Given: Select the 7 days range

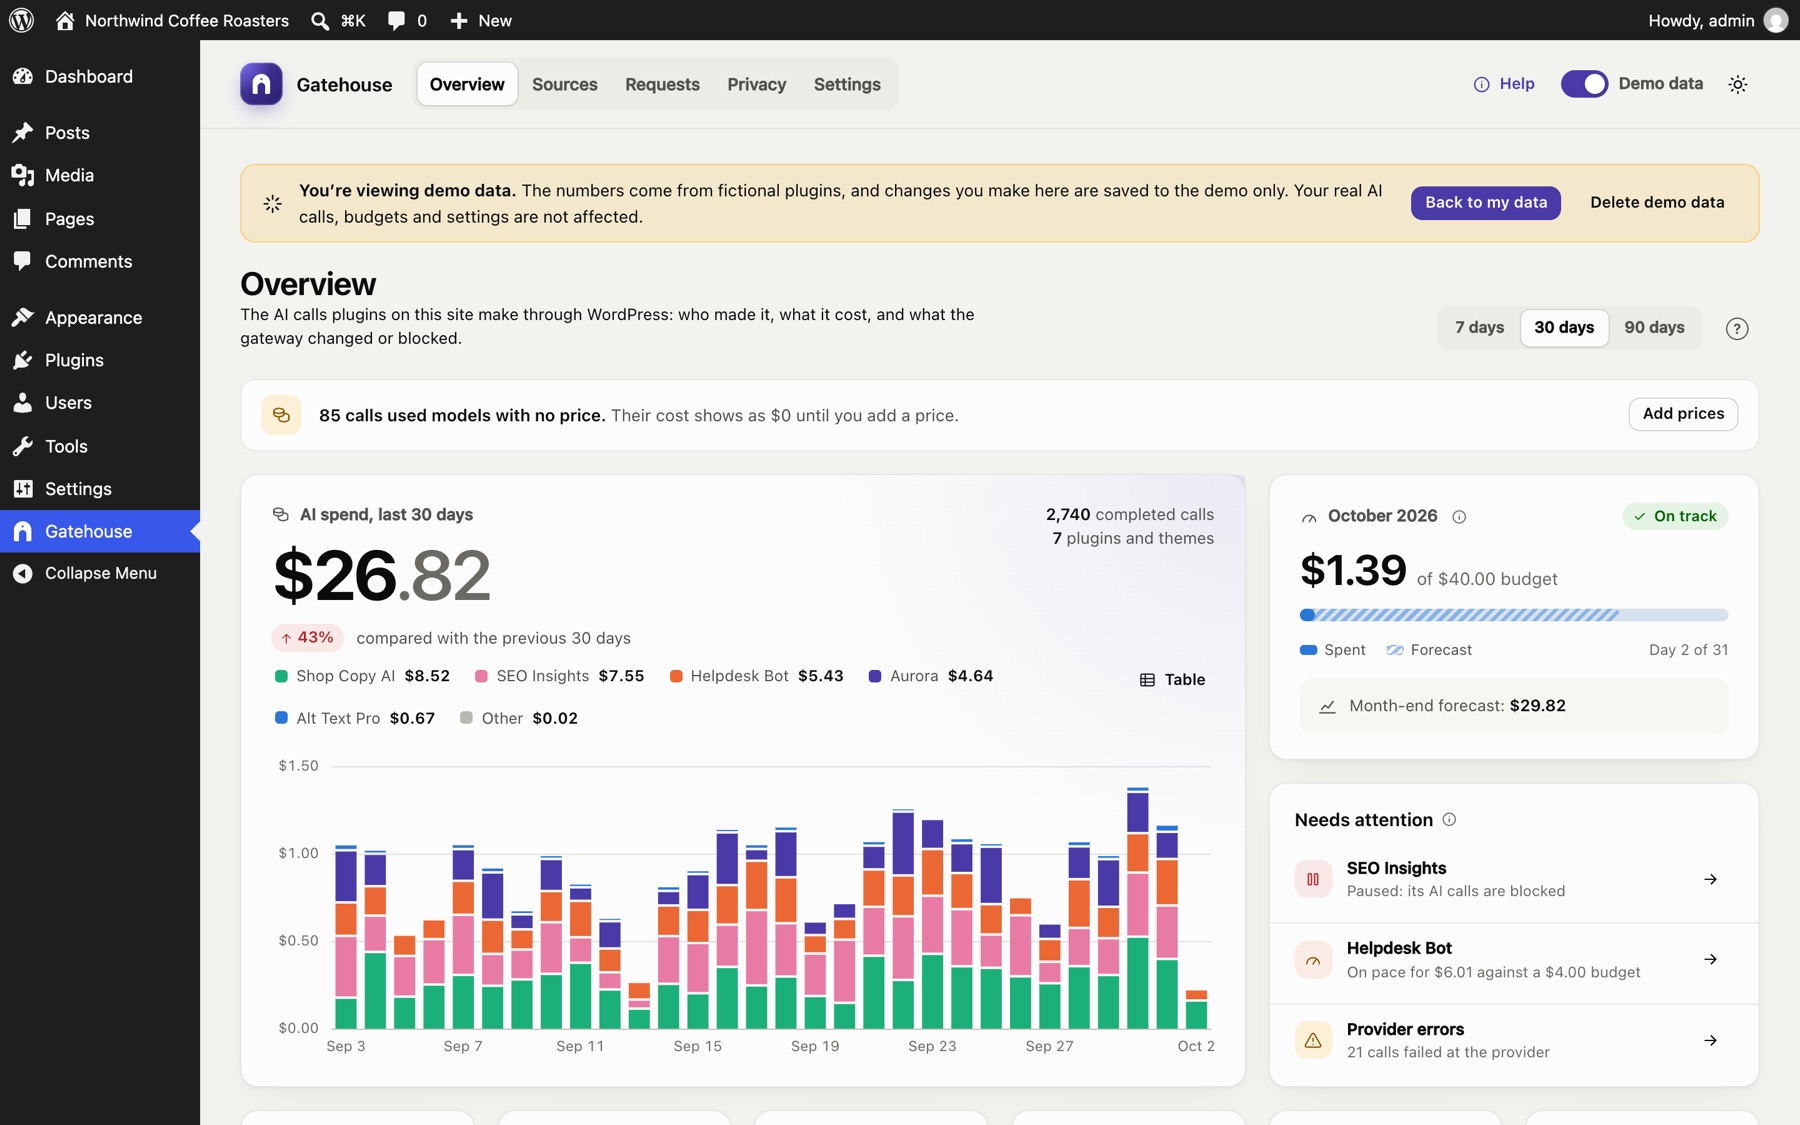Looking at the screenshot, I should (1479, 328).
